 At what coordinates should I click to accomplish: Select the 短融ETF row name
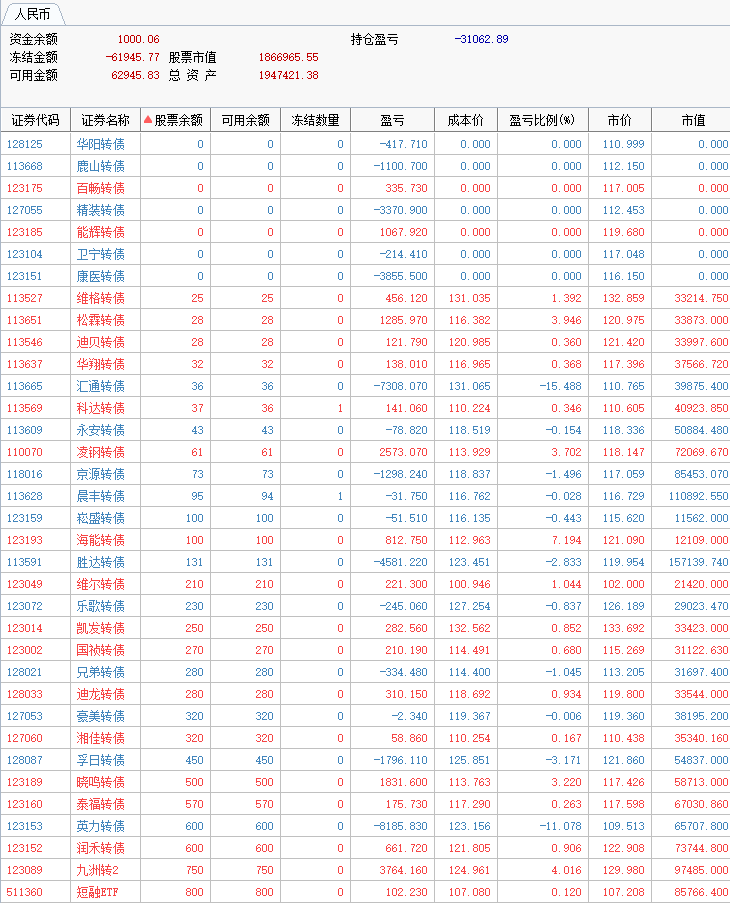click(97, 892)
